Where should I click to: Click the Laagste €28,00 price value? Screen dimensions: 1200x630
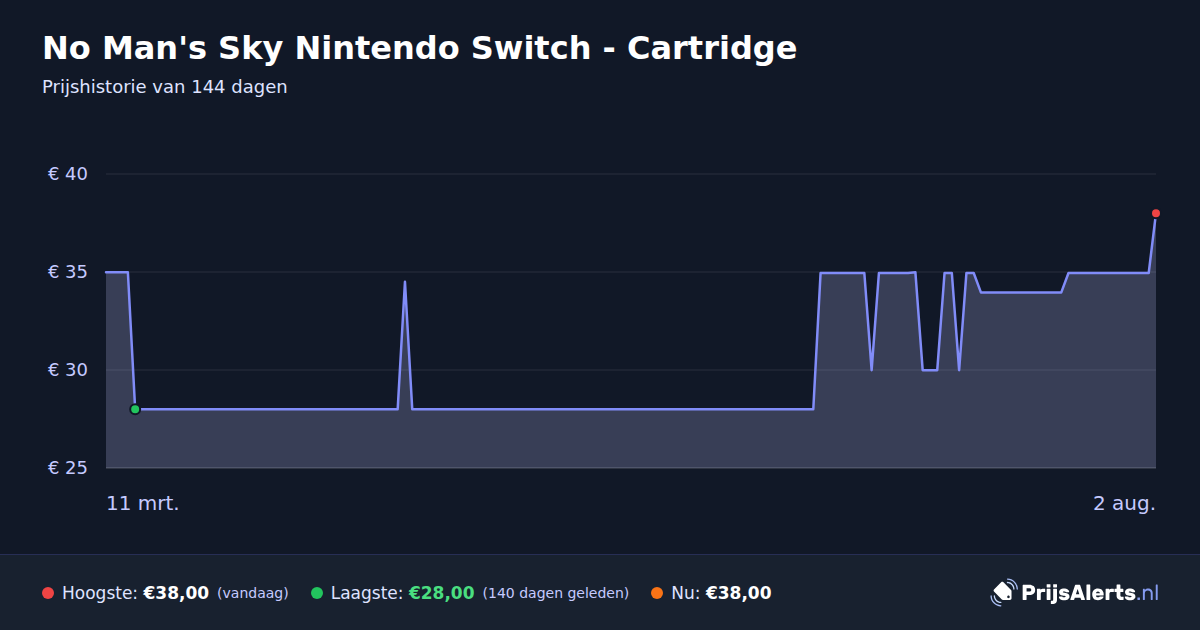442,593
